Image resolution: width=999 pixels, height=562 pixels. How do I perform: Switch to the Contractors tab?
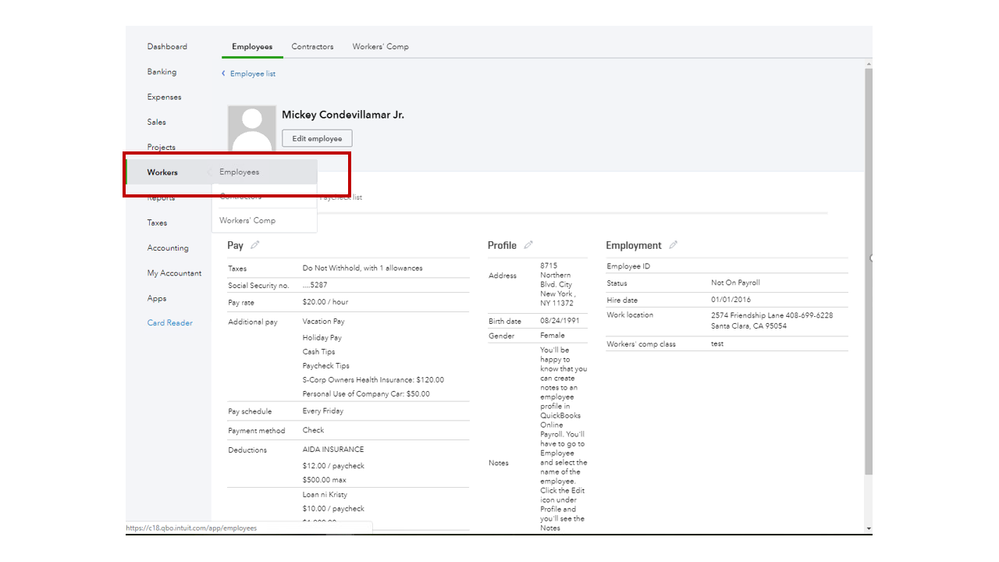coord(312,47)
